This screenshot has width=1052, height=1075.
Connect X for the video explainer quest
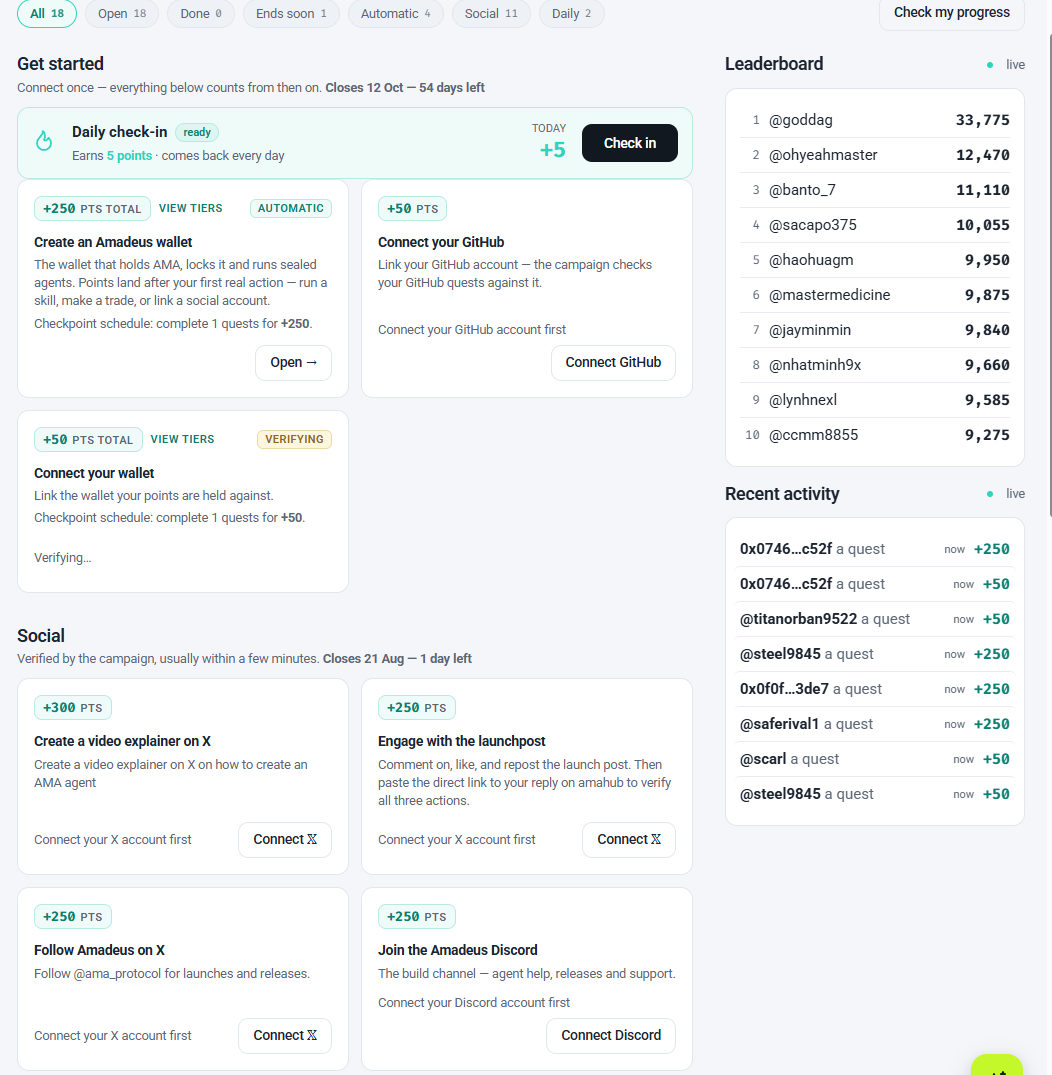click(285, 840)
